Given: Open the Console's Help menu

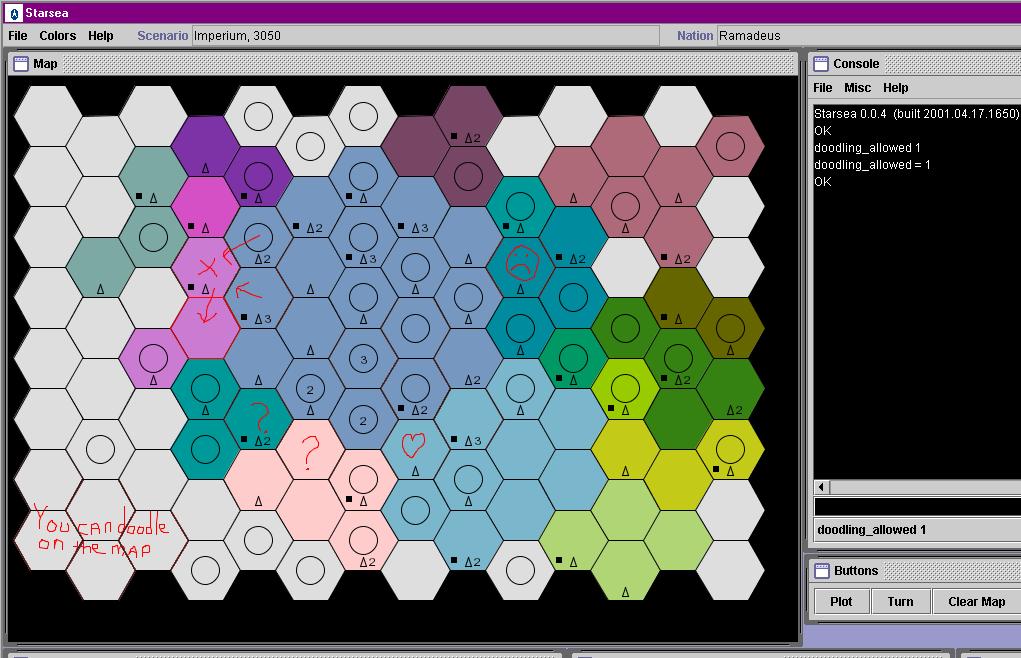Looking at the screenshot, I should pos(896,88).
